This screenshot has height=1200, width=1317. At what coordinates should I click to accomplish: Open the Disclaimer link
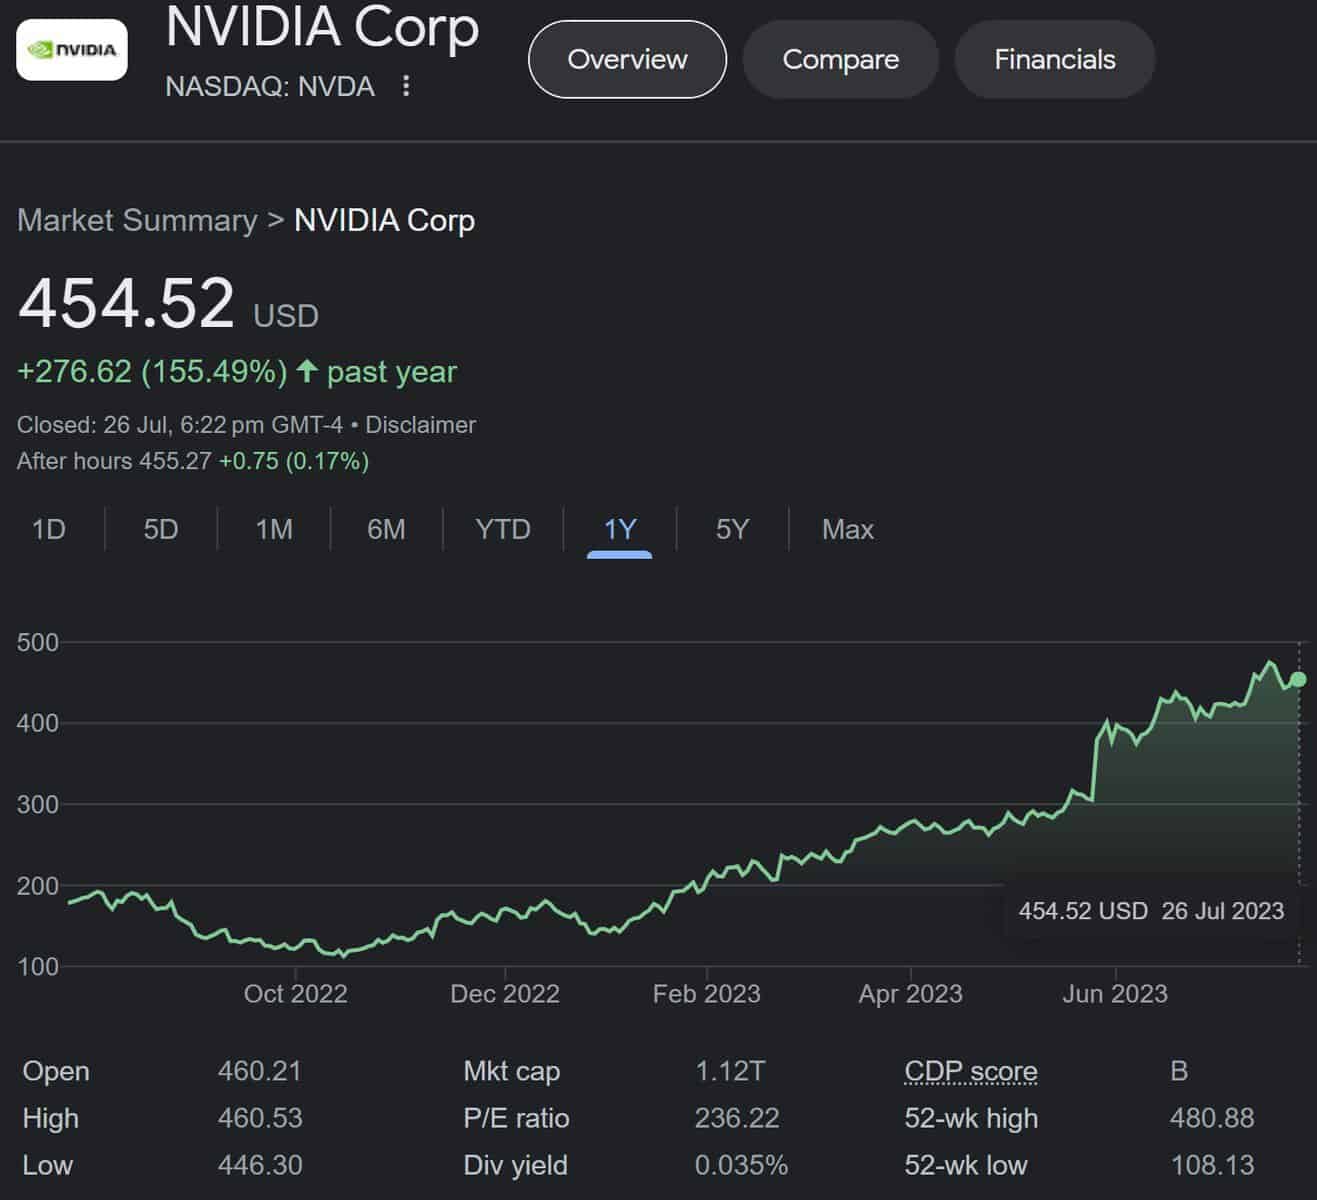tap(420, 425)
